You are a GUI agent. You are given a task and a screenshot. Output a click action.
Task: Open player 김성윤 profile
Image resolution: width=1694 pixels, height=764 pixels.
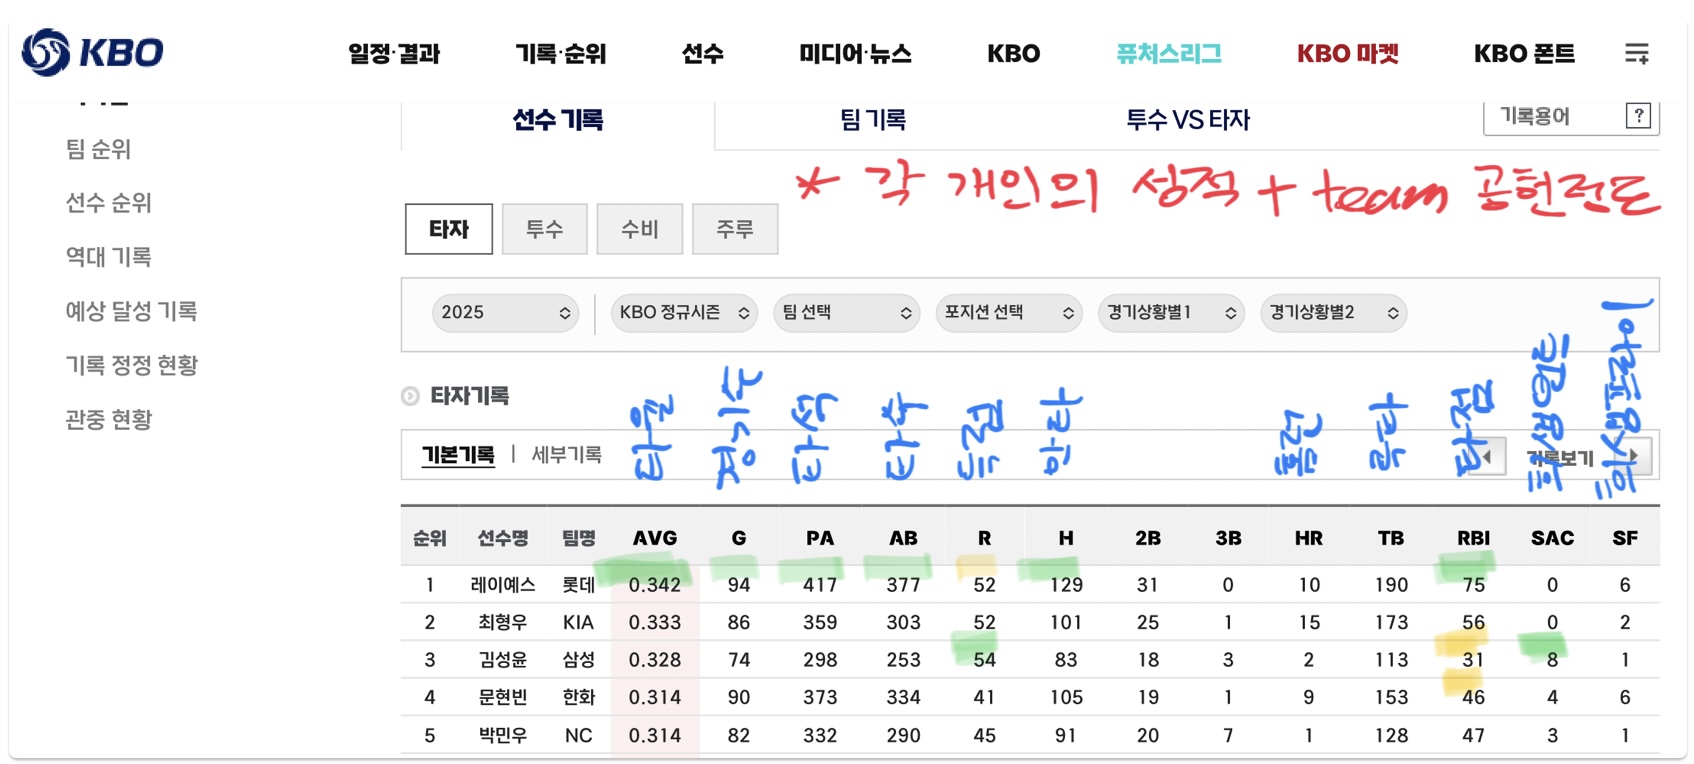(x=503, y=660)
